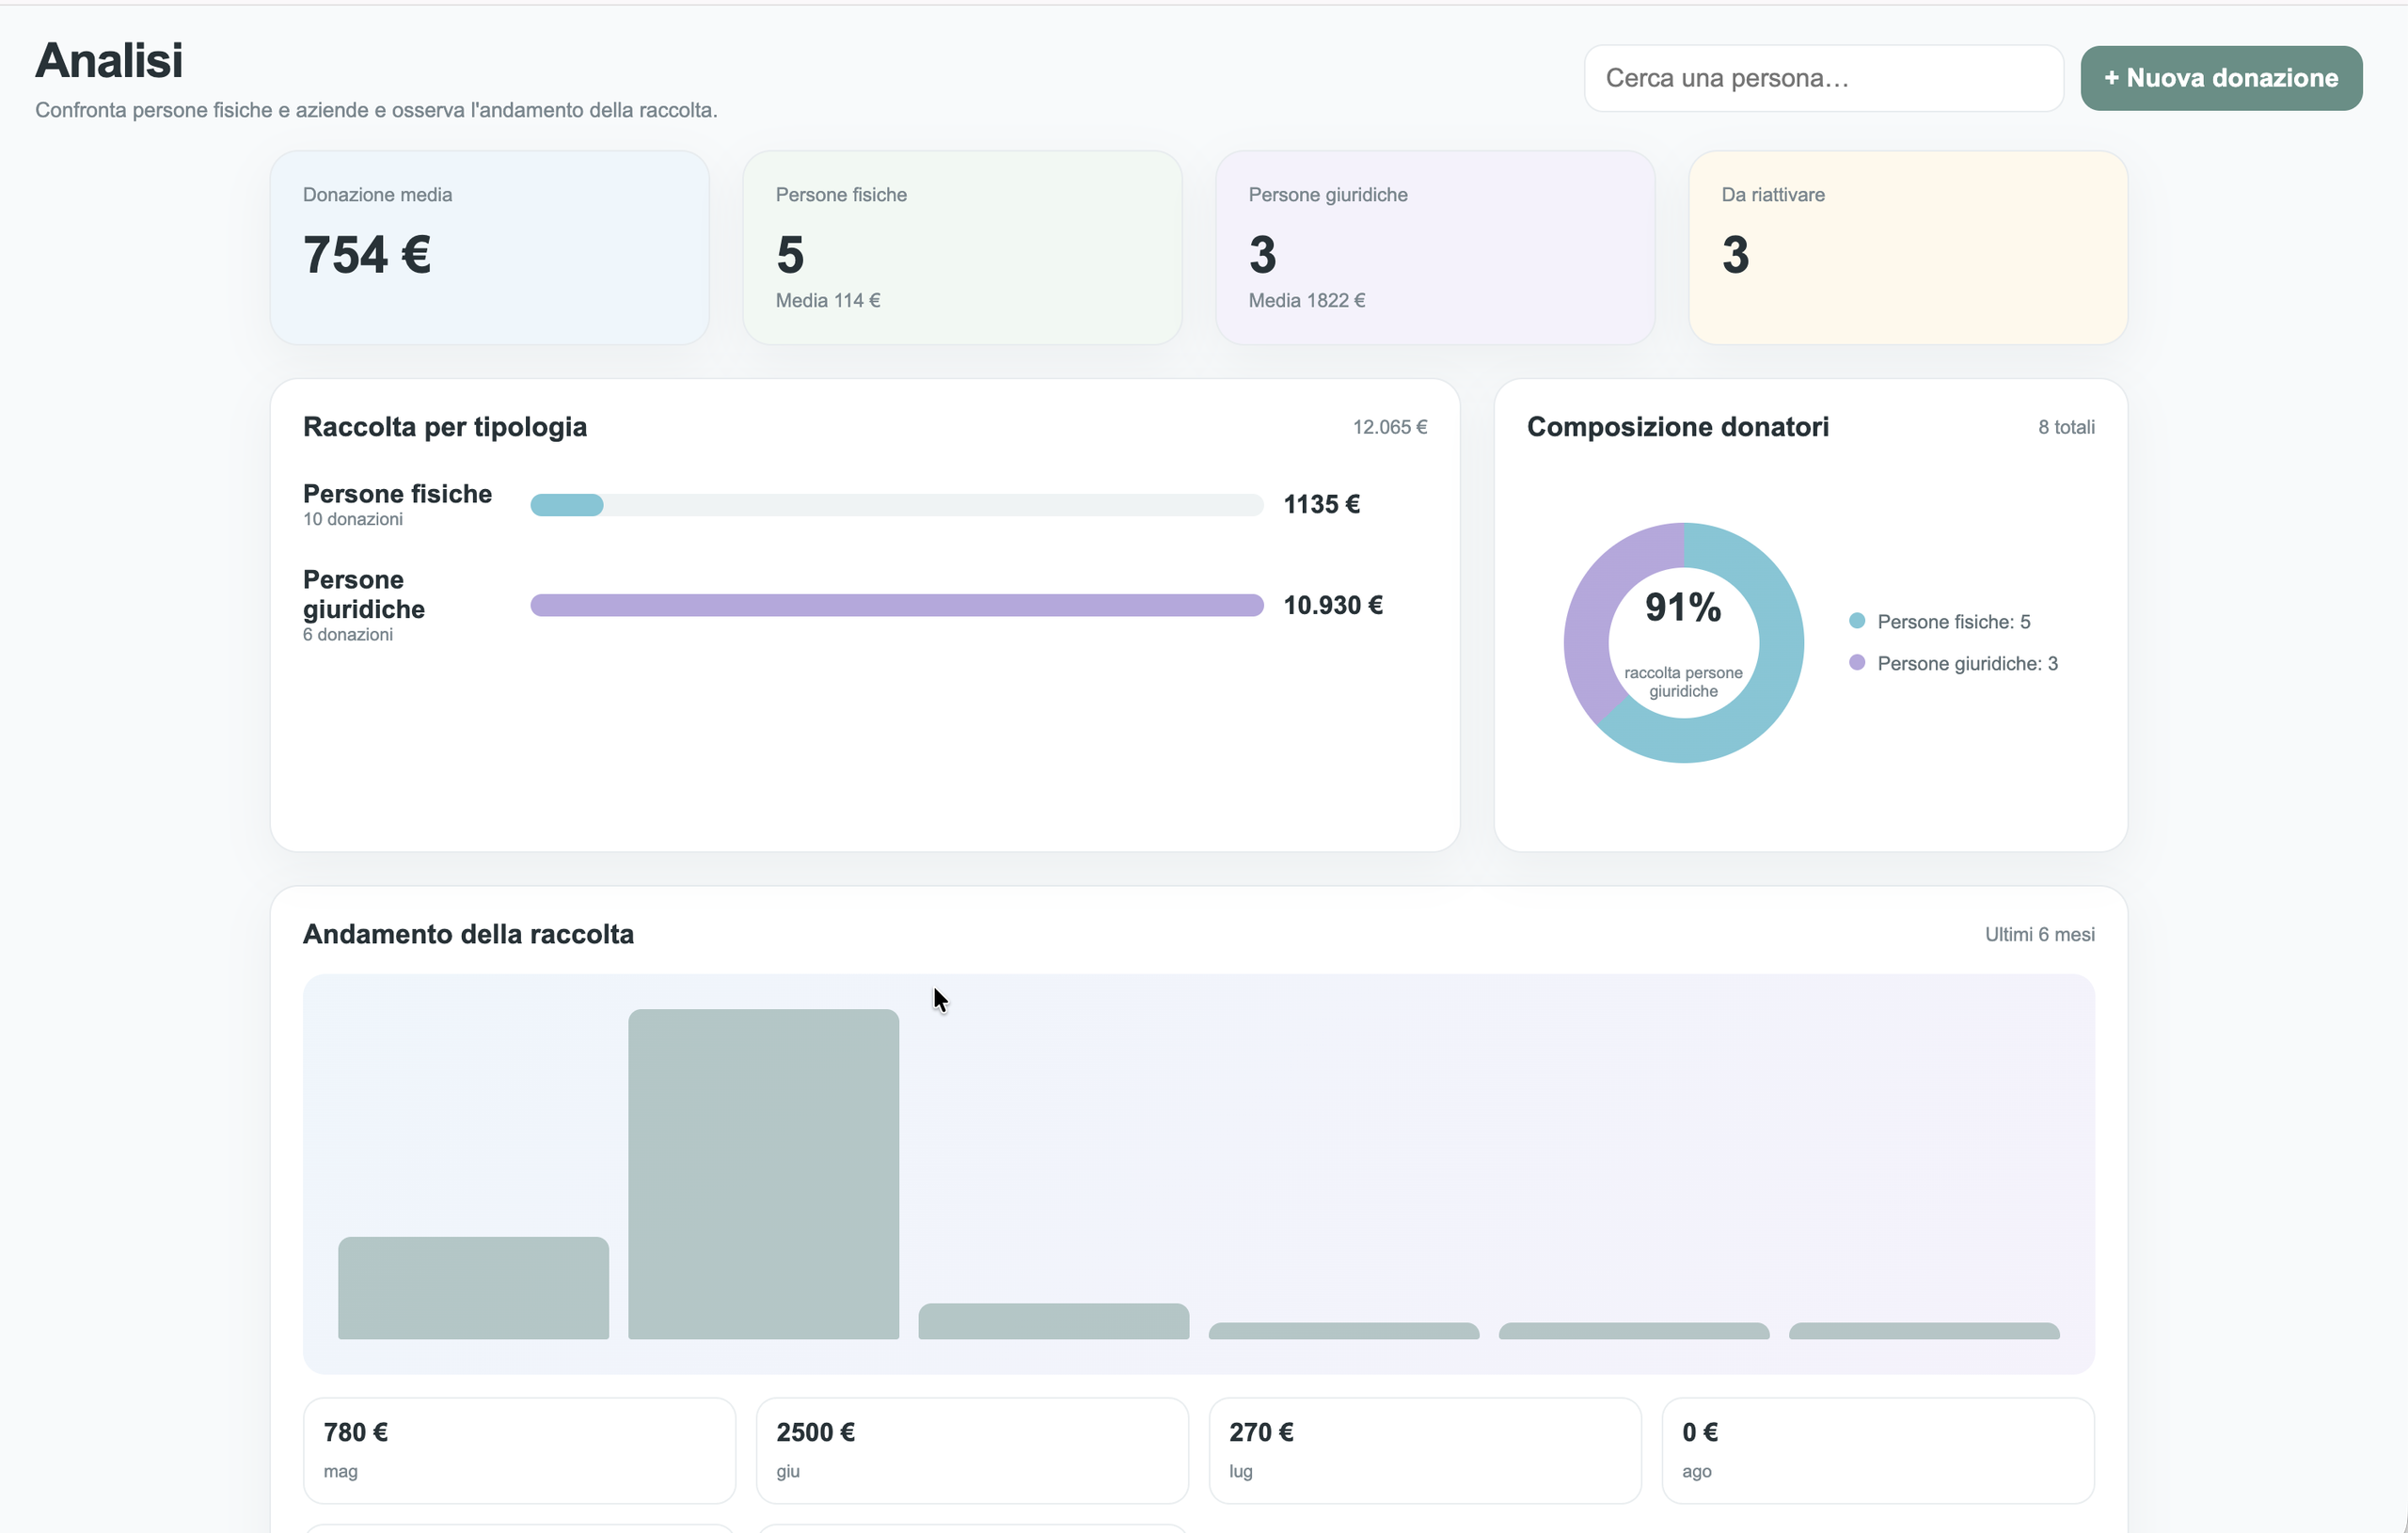Click the donut chart showing 91%
The height and width of the screenshot is (1533, 2408).
click(1683, 642)
